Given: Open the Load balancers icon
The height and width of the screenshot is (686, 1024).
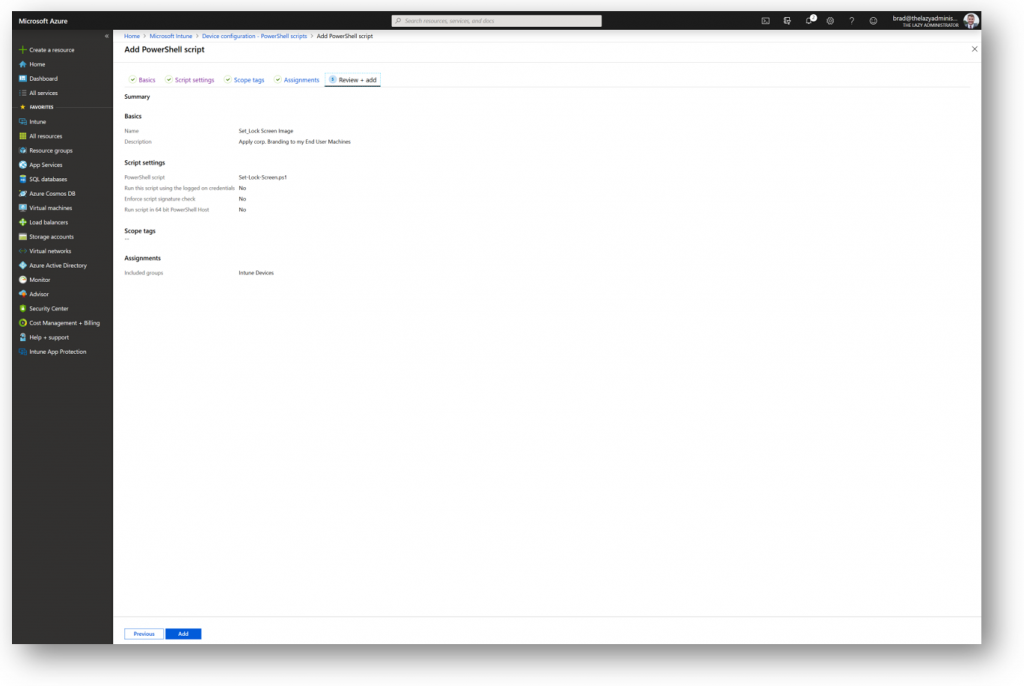Looking at the screenshot, I should [23, 222].
